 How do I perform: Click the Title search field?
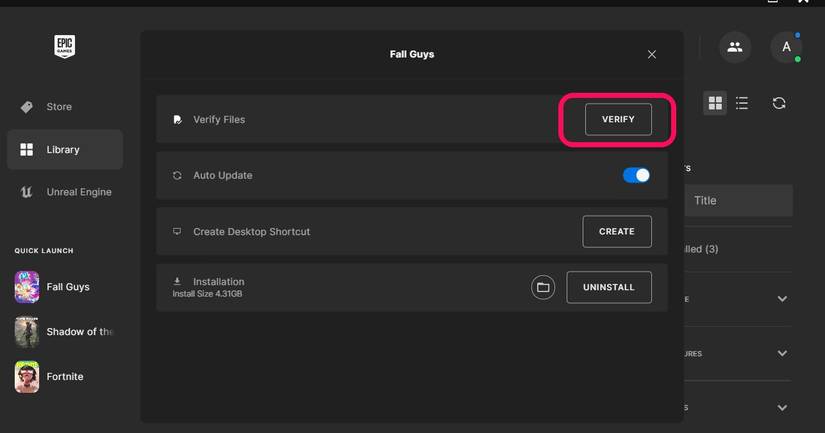pyautogui.click(x=739, y=200)
